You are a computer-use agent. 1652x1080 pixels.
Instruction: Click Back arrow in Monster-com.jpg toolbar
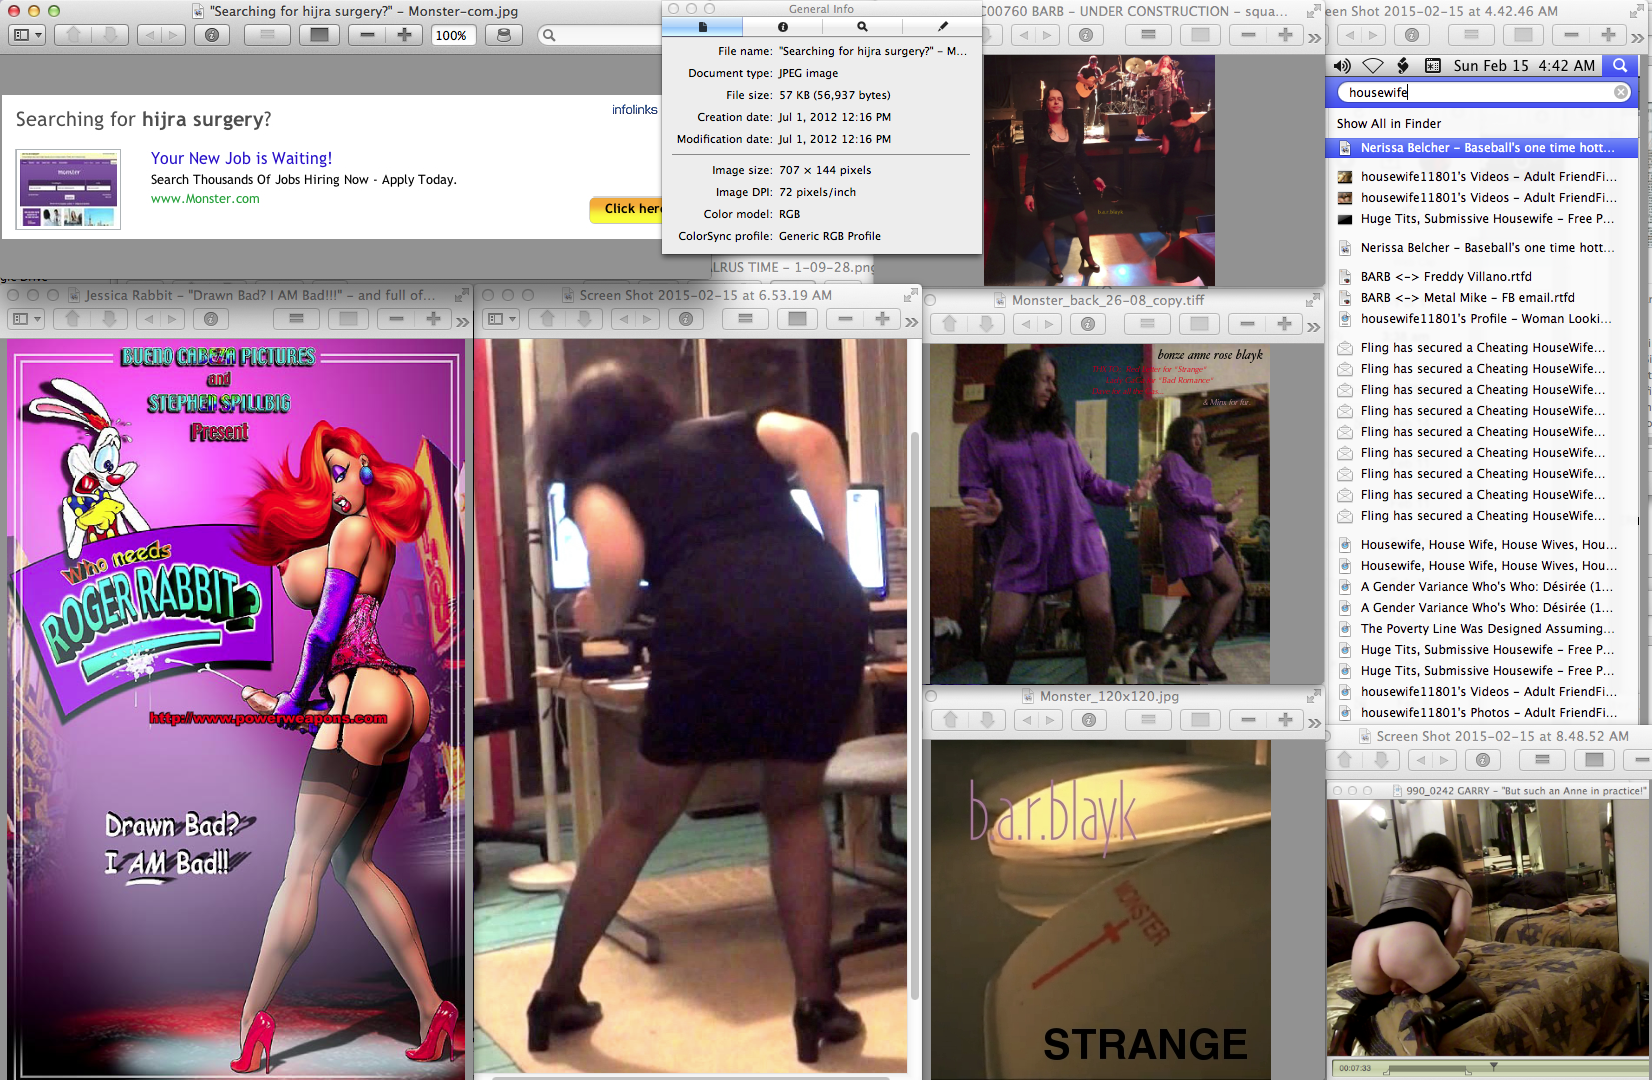point(149,35)
